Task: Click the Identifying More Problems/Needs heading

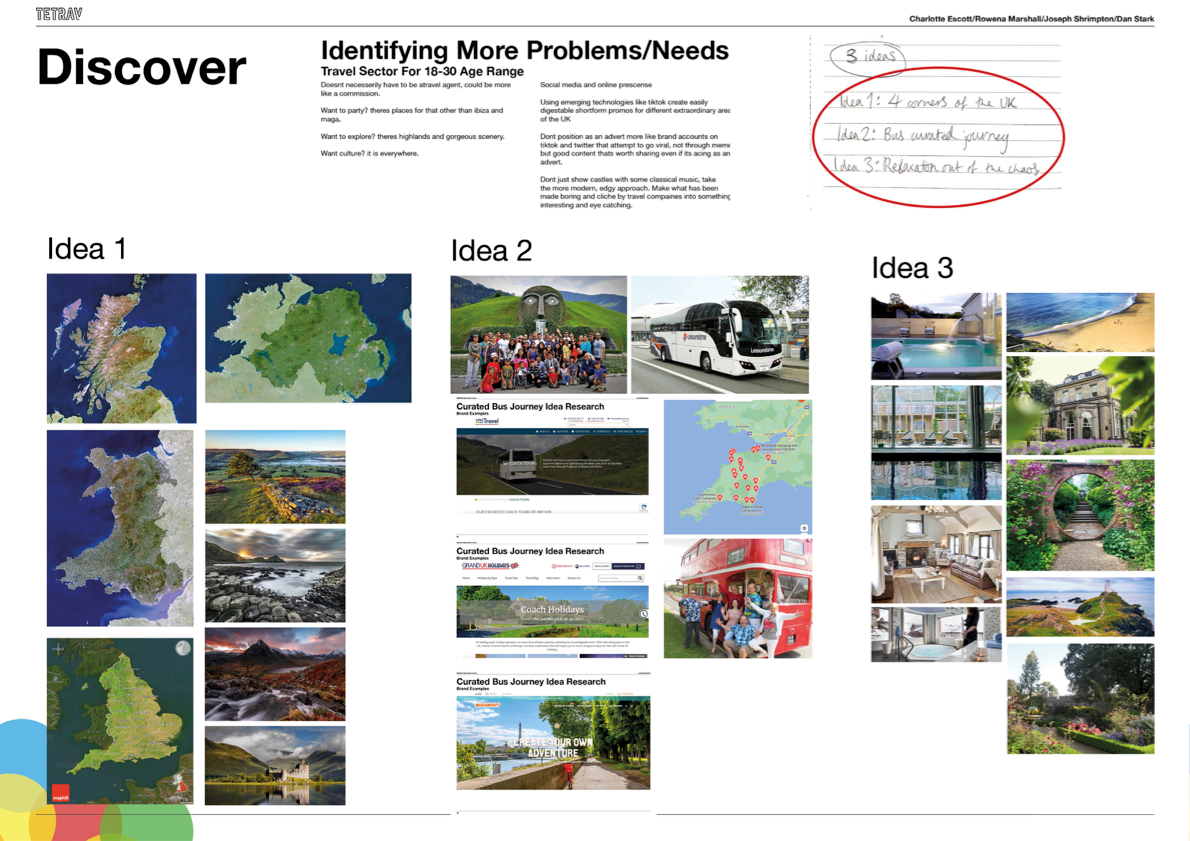Action: pyautogui.click(x=524, y=51)
